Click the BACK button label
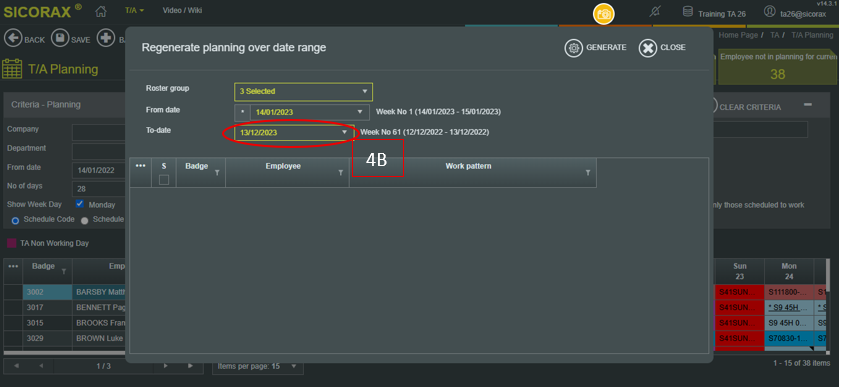The image size is (841, 387). point(35,40)
